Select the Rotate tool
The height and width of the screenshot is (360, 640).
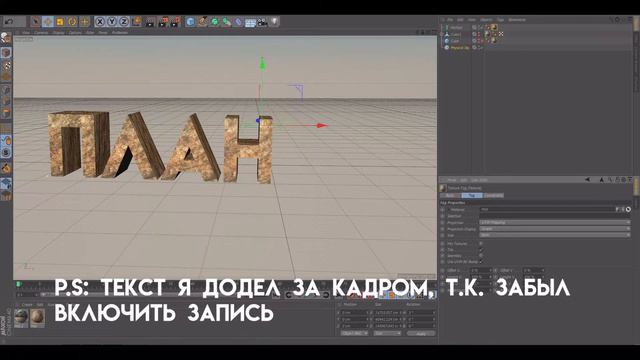click(72, 21)
